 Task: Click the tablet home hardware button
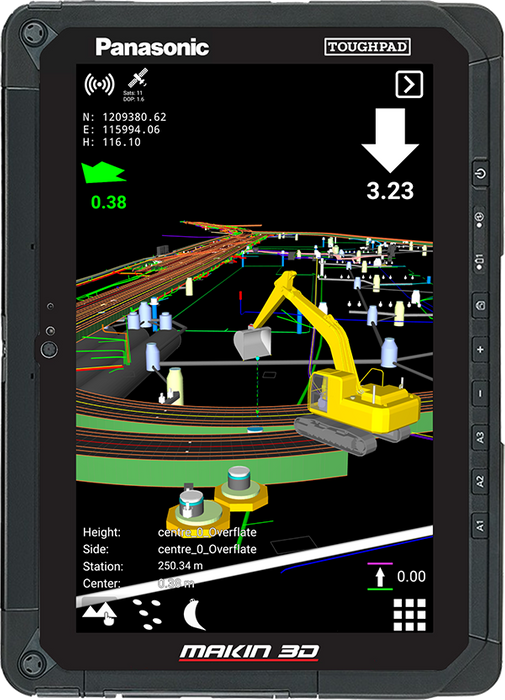pos(480,305)
